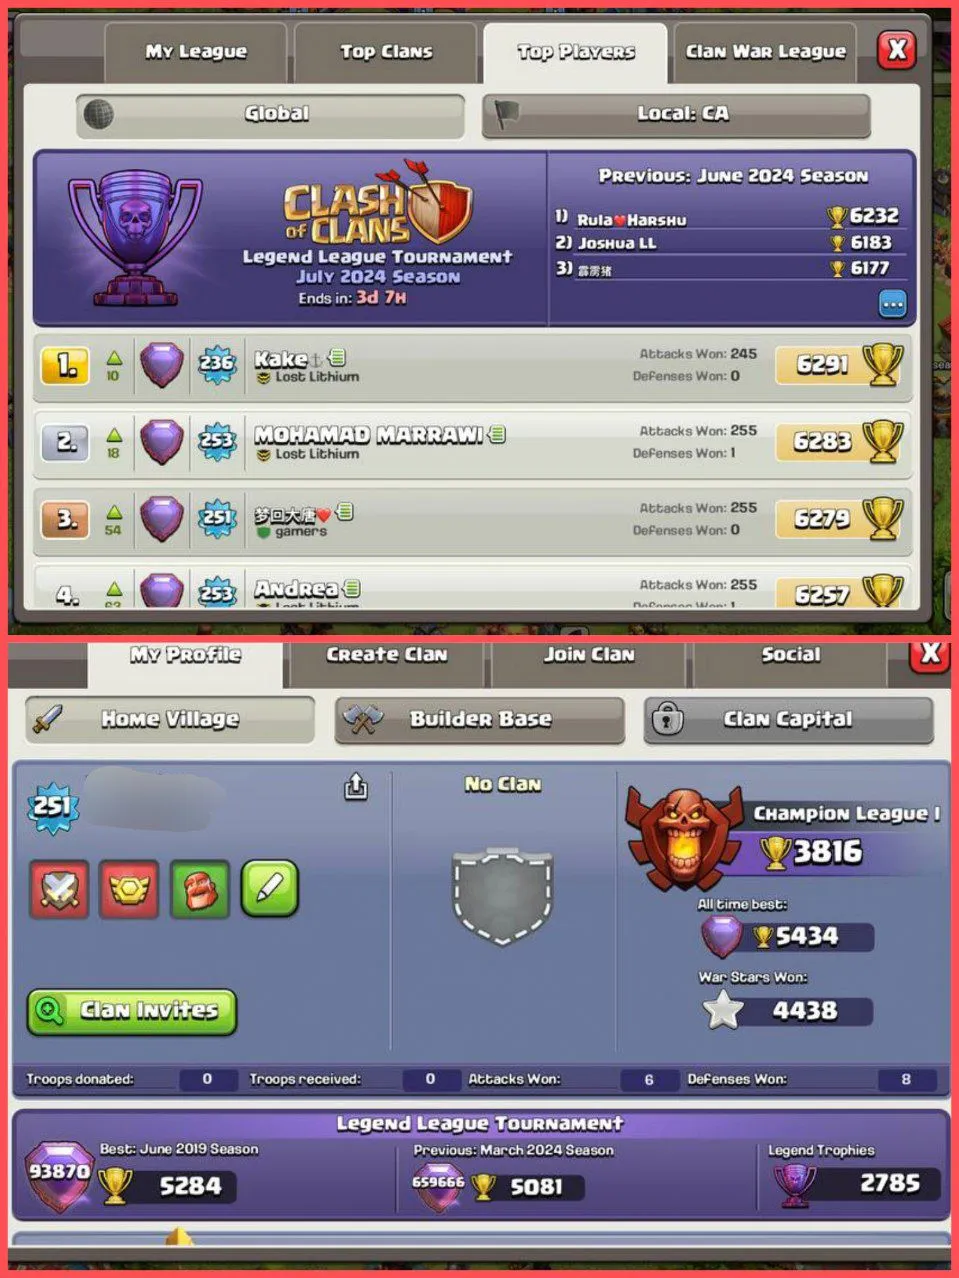Select the Home Village view
The image size is (959, 1278).
[169, 719]
